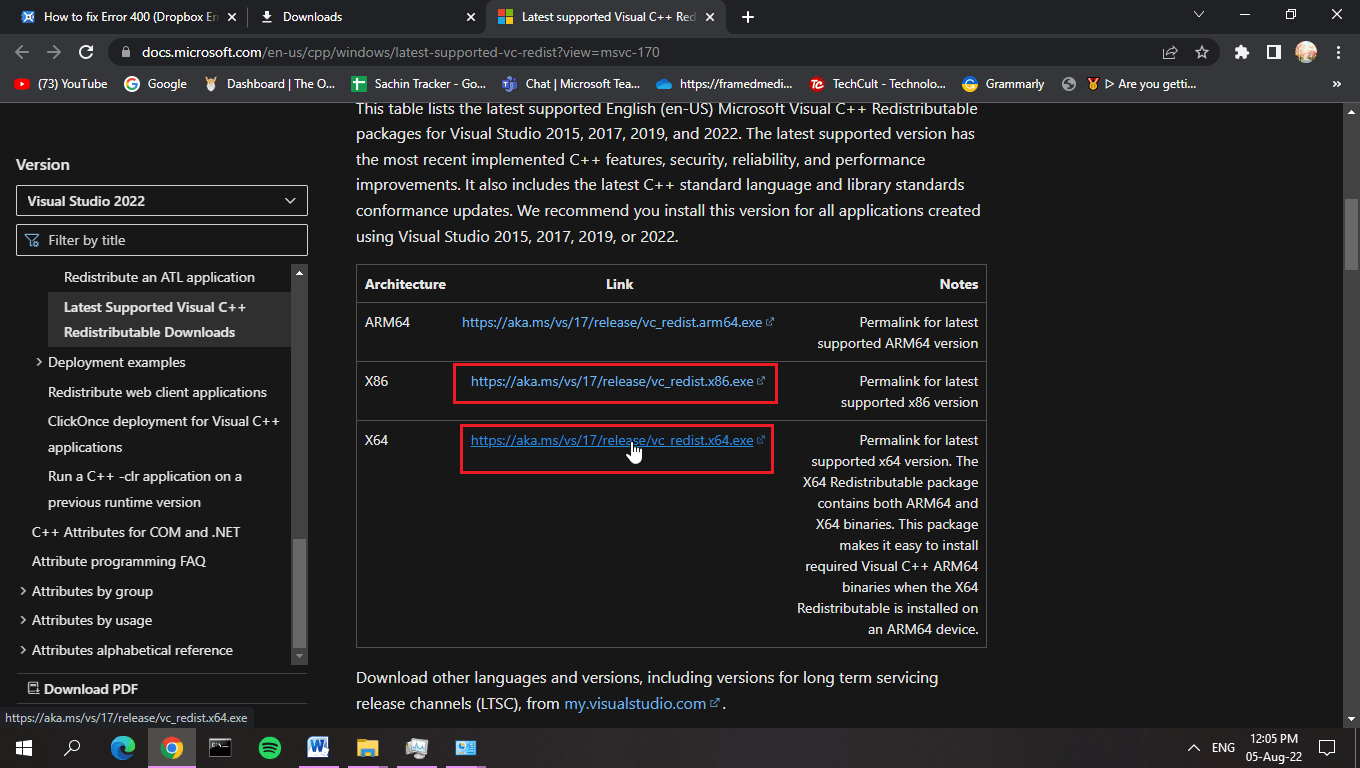
Task: Open the Chrome three-dot menu
Action: pos(1338,52)
